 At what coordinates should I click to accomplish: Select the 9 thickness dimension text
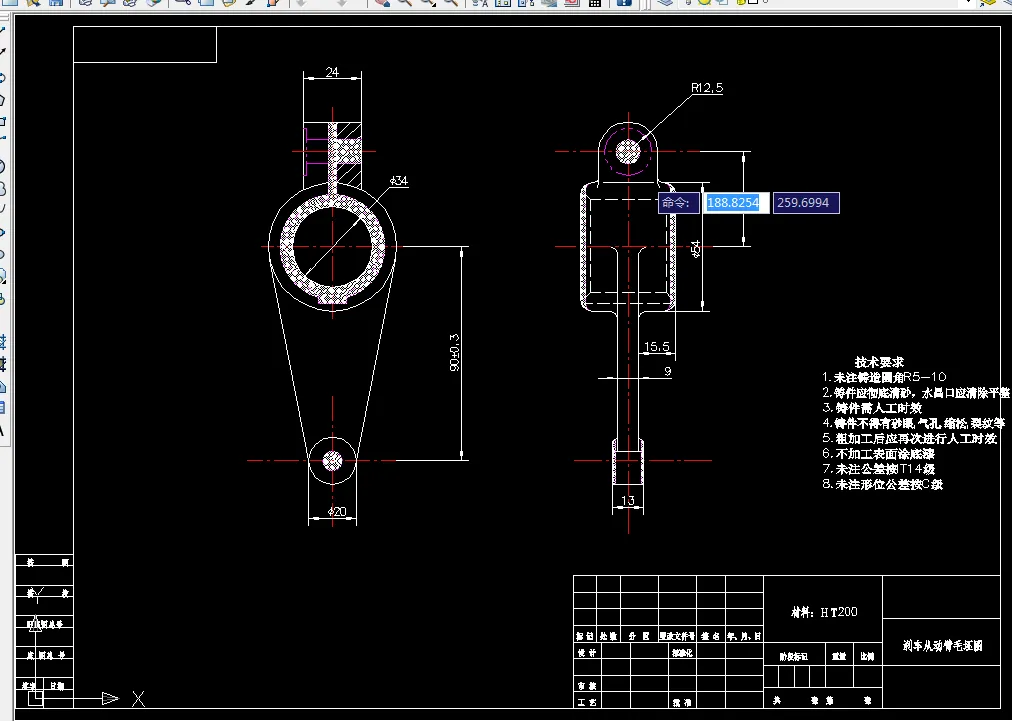[667, 371]
